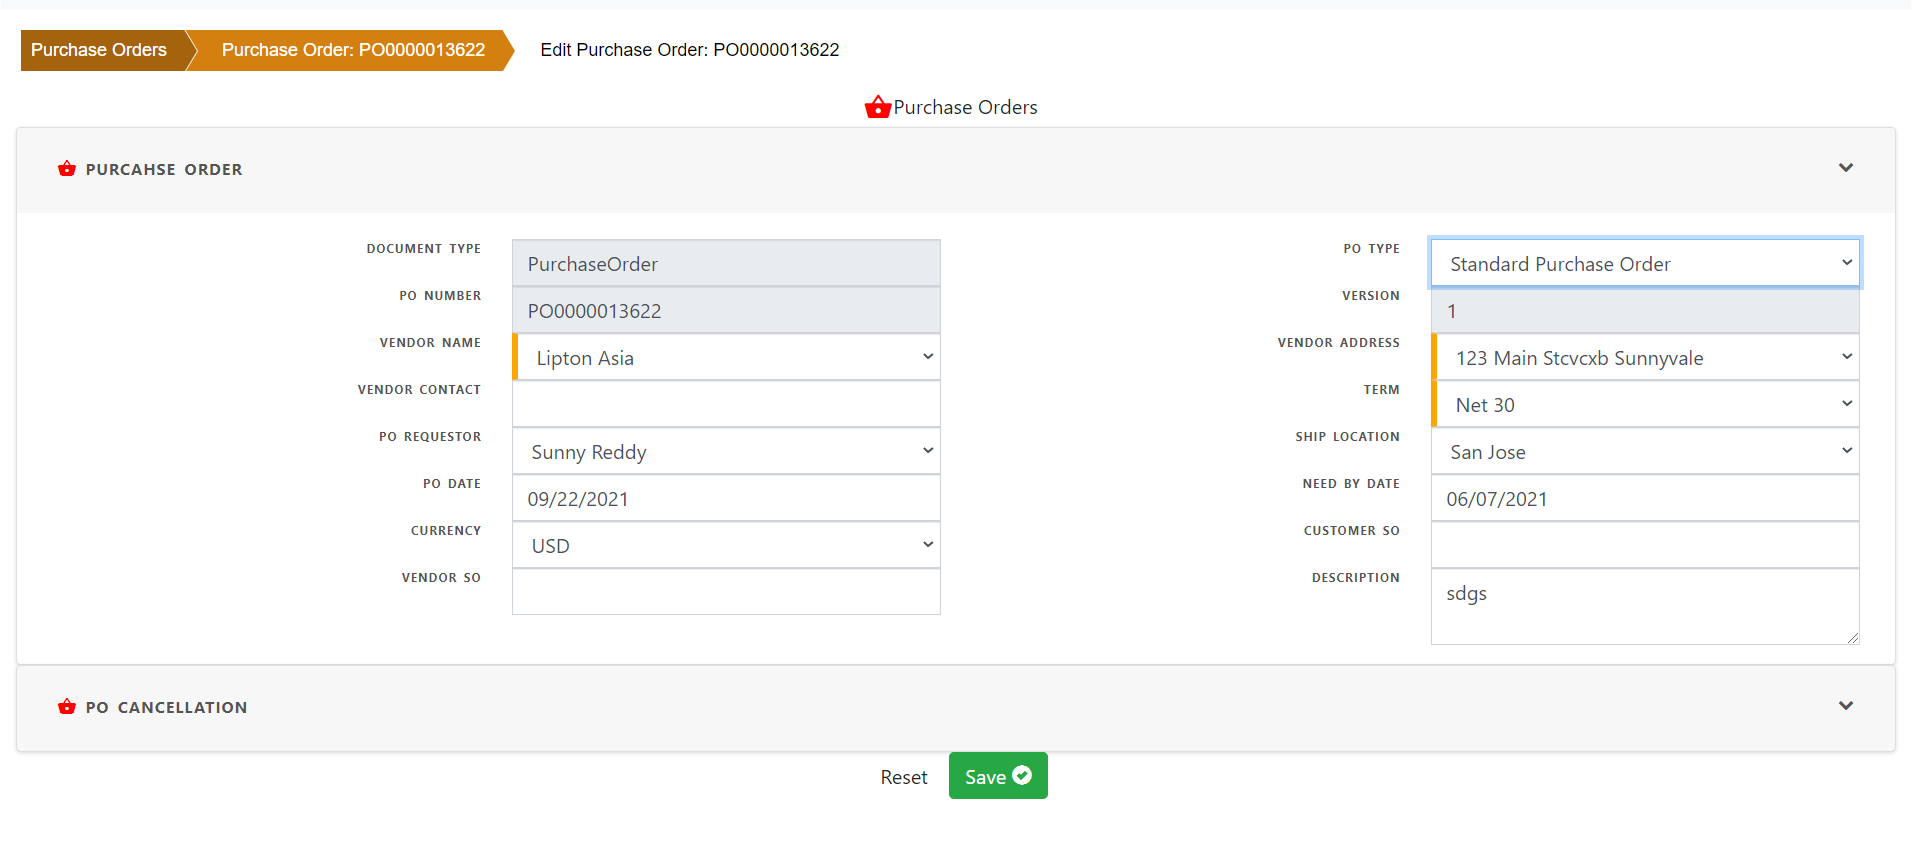Open the Vendor Address dropdown
Screen dimensions: 1912x841
tap(1646, 357)
